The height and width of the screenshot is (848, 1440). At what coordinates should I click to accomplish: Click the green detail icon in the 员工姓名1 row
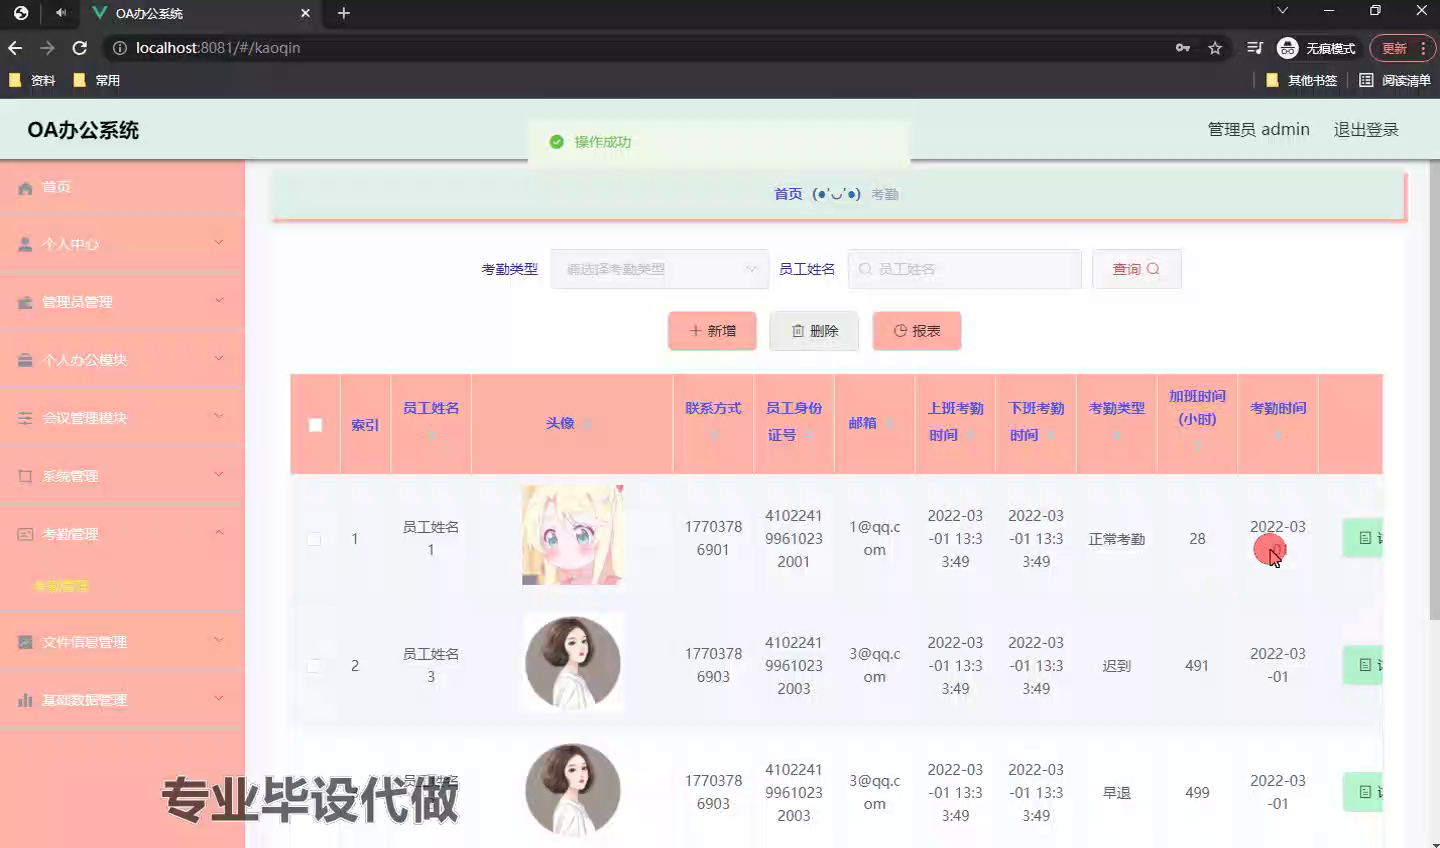1364,538
